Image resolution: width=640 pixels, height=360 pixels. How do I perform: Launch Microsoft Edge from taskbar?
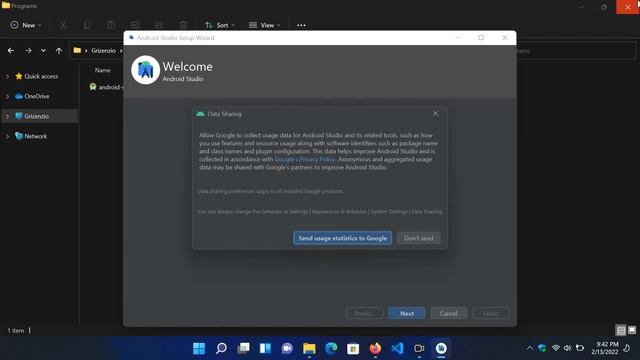[331, 348]
